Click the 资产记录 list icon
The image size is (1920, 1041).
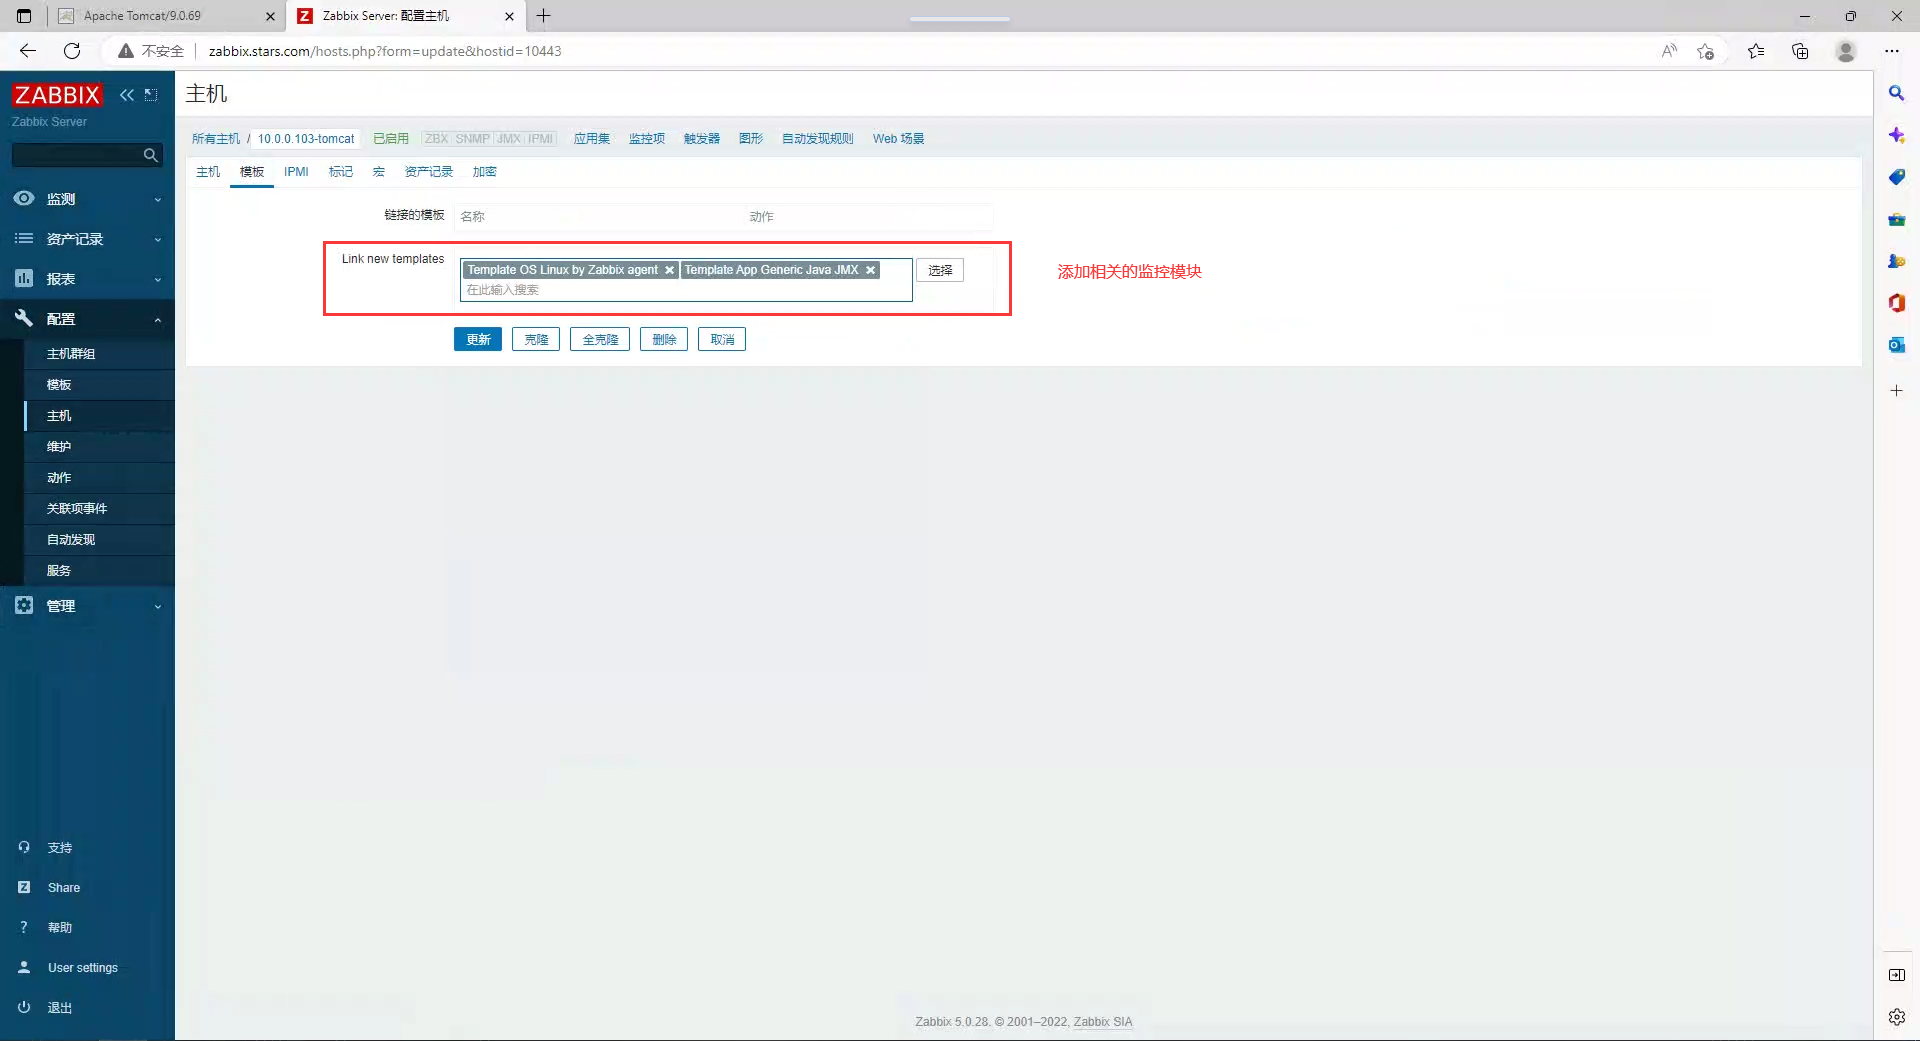(24, 238)
